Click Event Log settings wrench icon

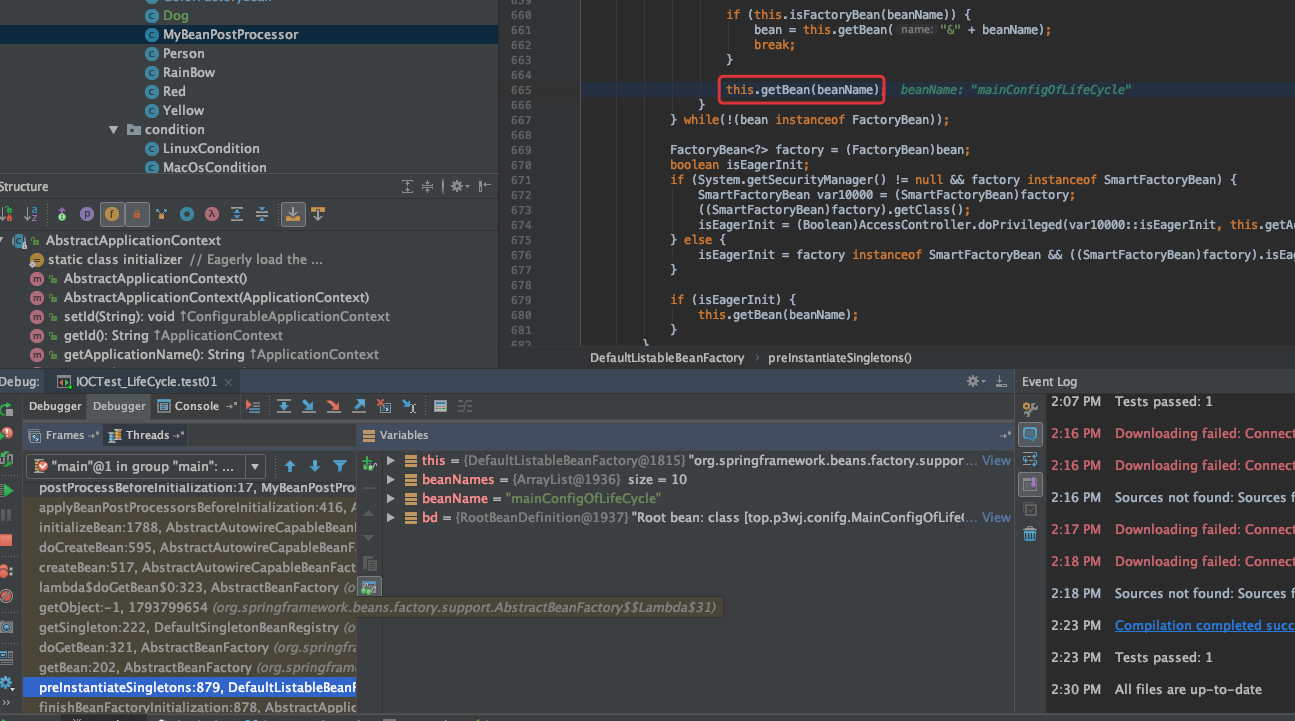click(x=1030, y=409)
